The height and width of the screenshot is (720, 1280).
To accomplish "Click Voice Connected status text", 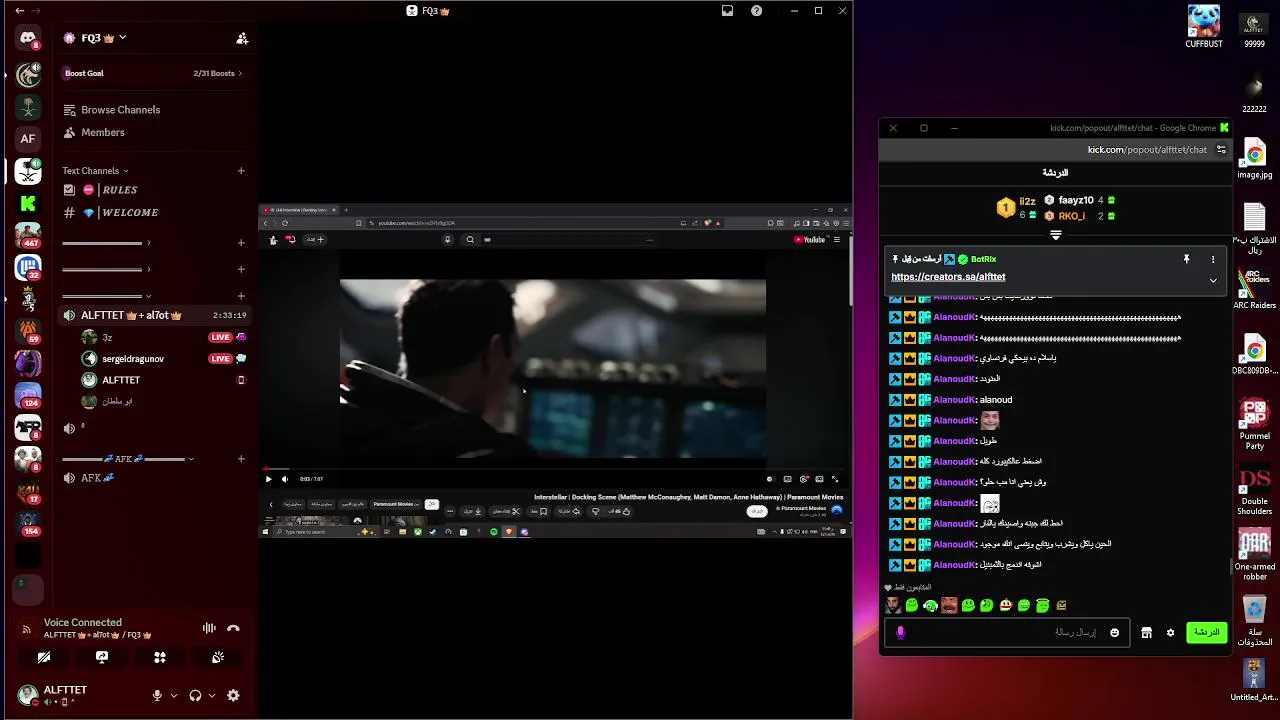I will pyautogui.click(x=82, y=622).
